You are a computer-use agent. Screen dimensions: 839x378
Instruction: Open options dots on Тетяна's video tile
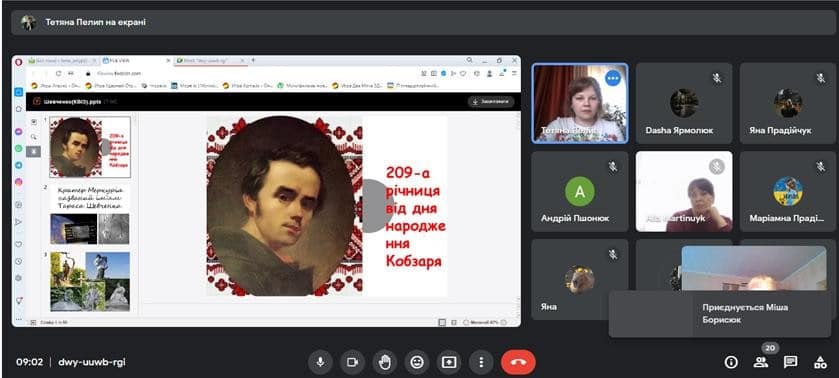[x=613, y=78]
